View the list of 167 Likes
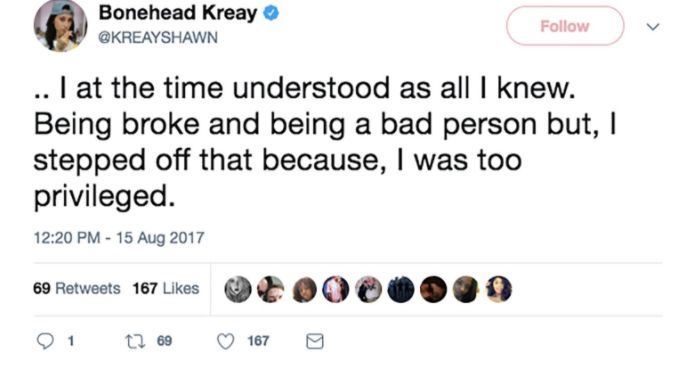The image size is (690, 375). point(166,288)
